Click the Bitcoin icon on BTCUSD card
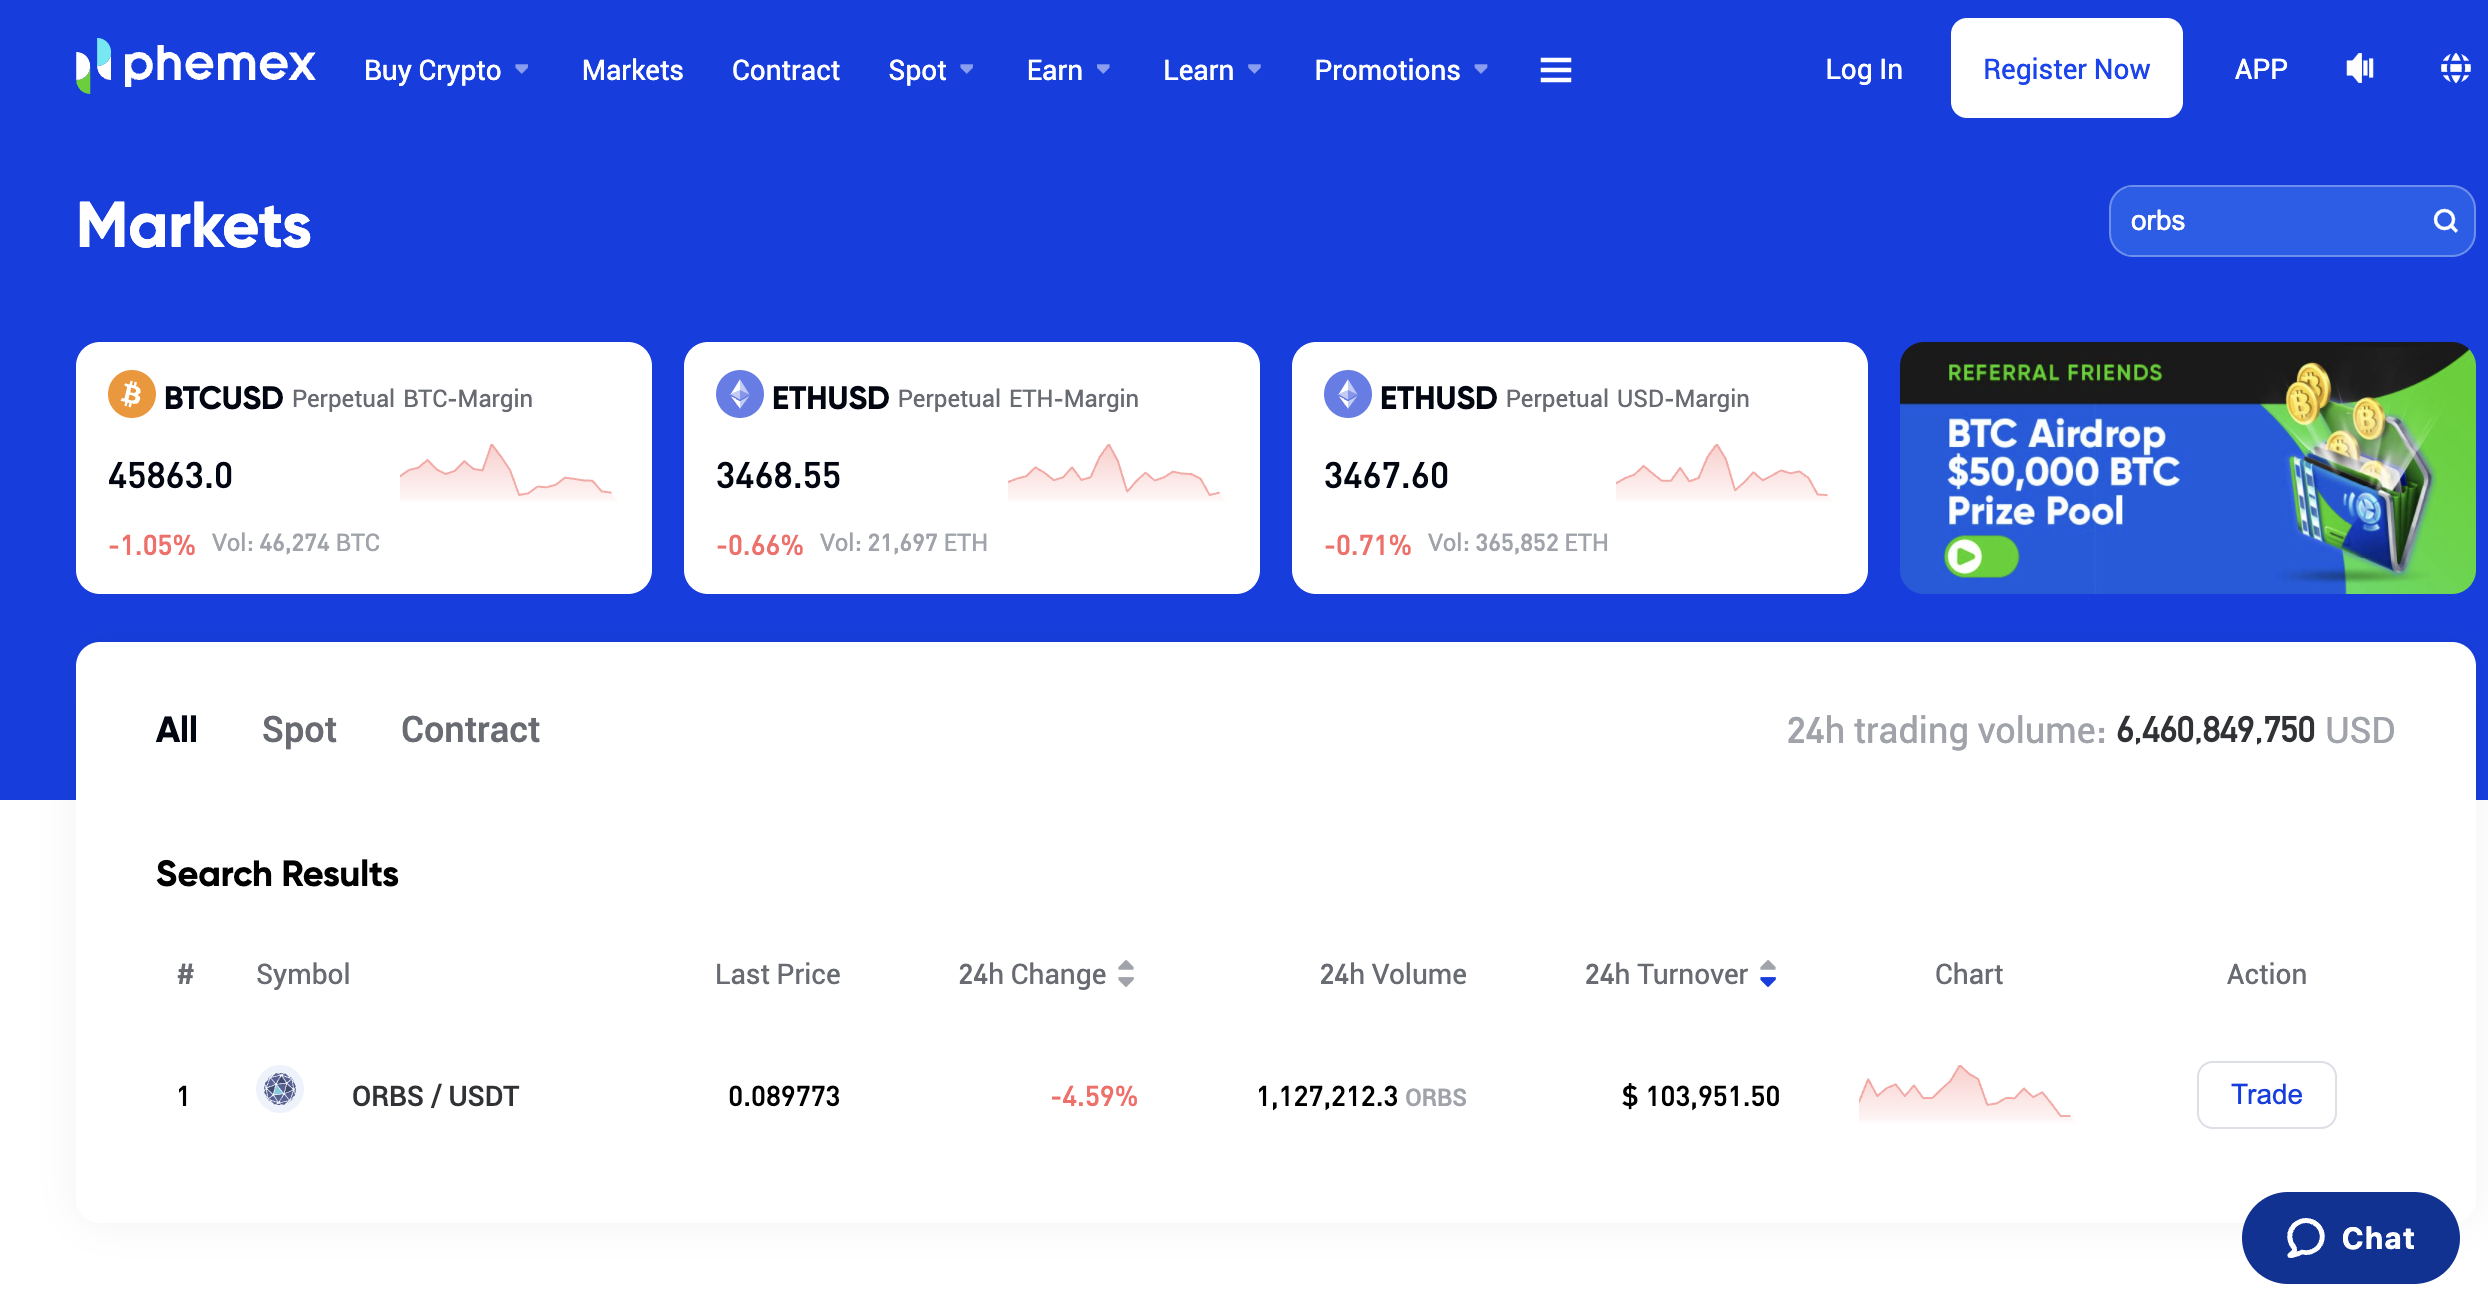The image size is (2488, 1302). 131,395
